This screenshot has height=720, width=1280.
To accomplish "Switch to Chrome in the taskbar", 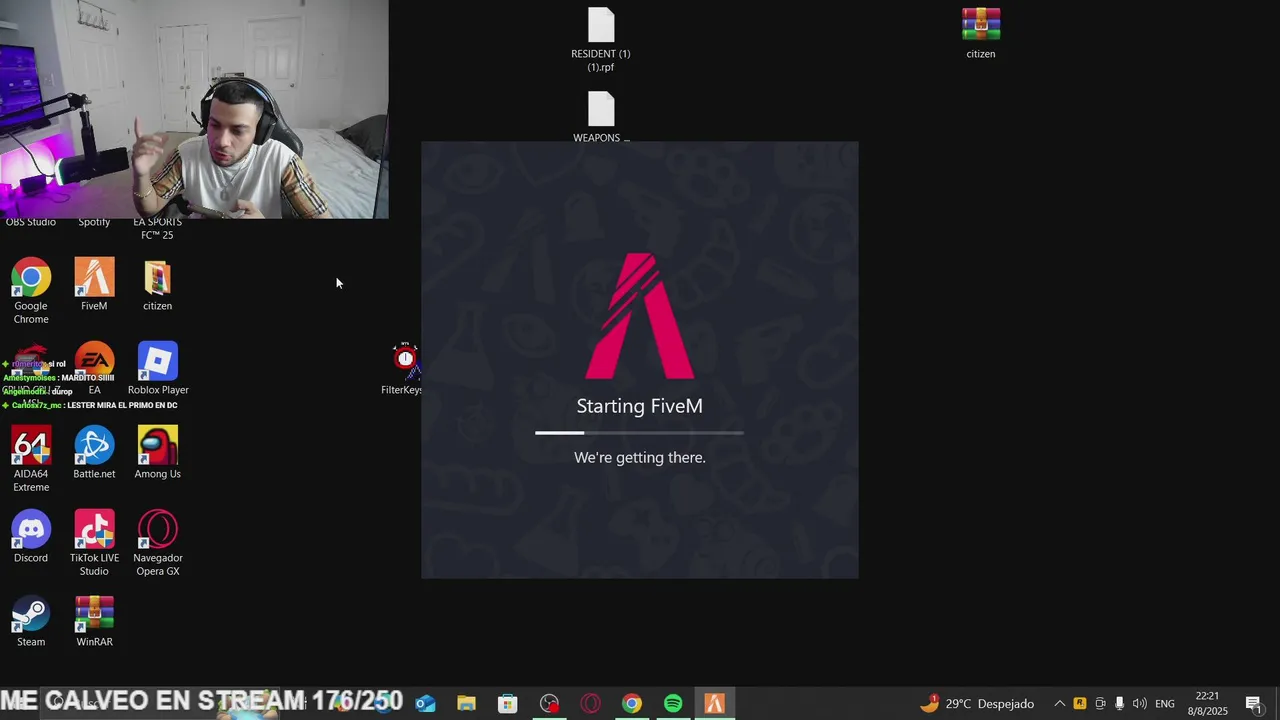I will 631,704.
